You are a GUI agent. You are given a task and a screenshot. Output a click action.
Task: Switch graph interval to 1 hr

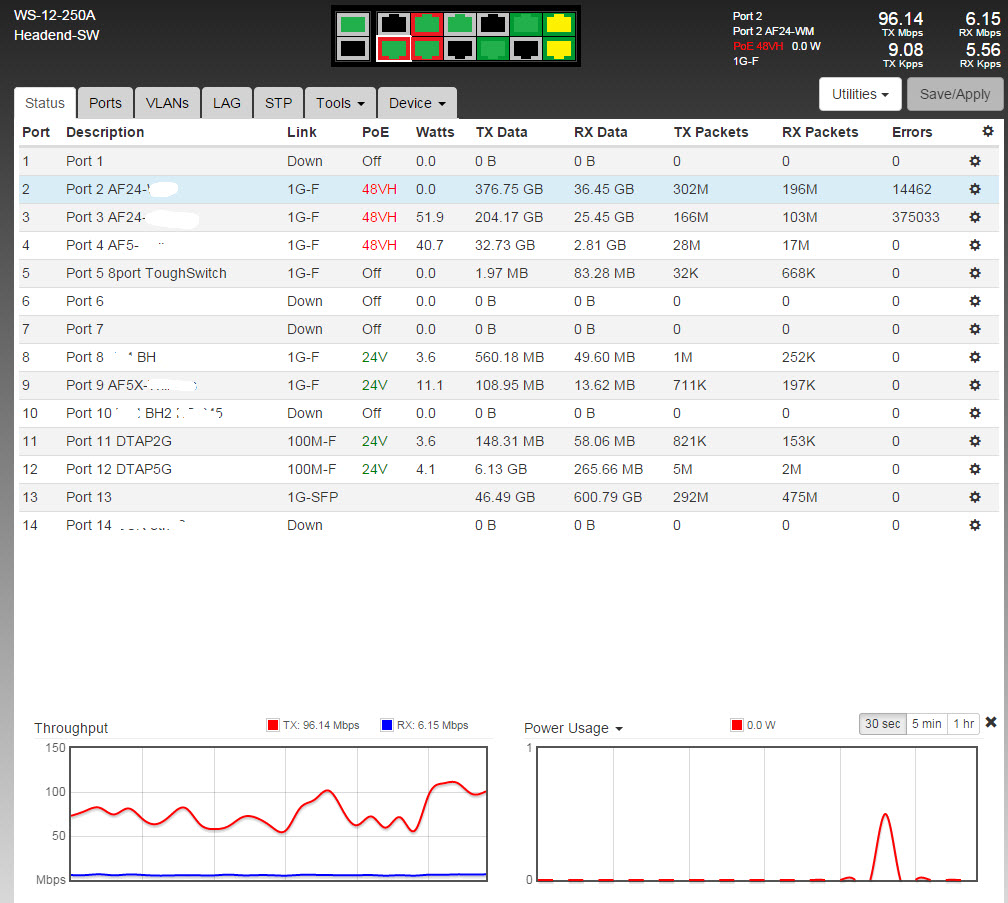964,724
